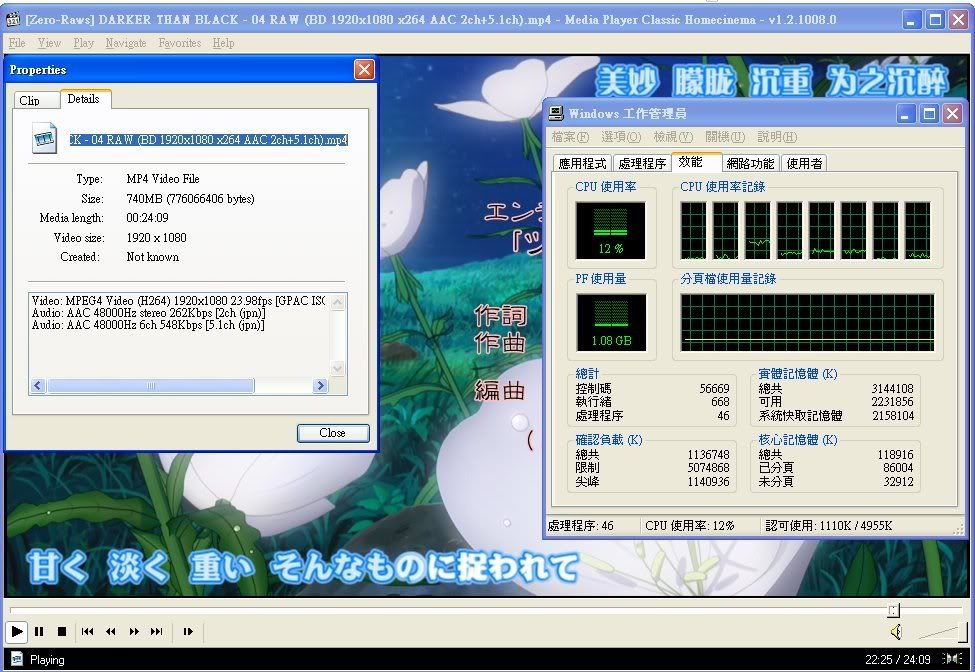
Task: Click the file name field in Properties
Action: point(208,139)
